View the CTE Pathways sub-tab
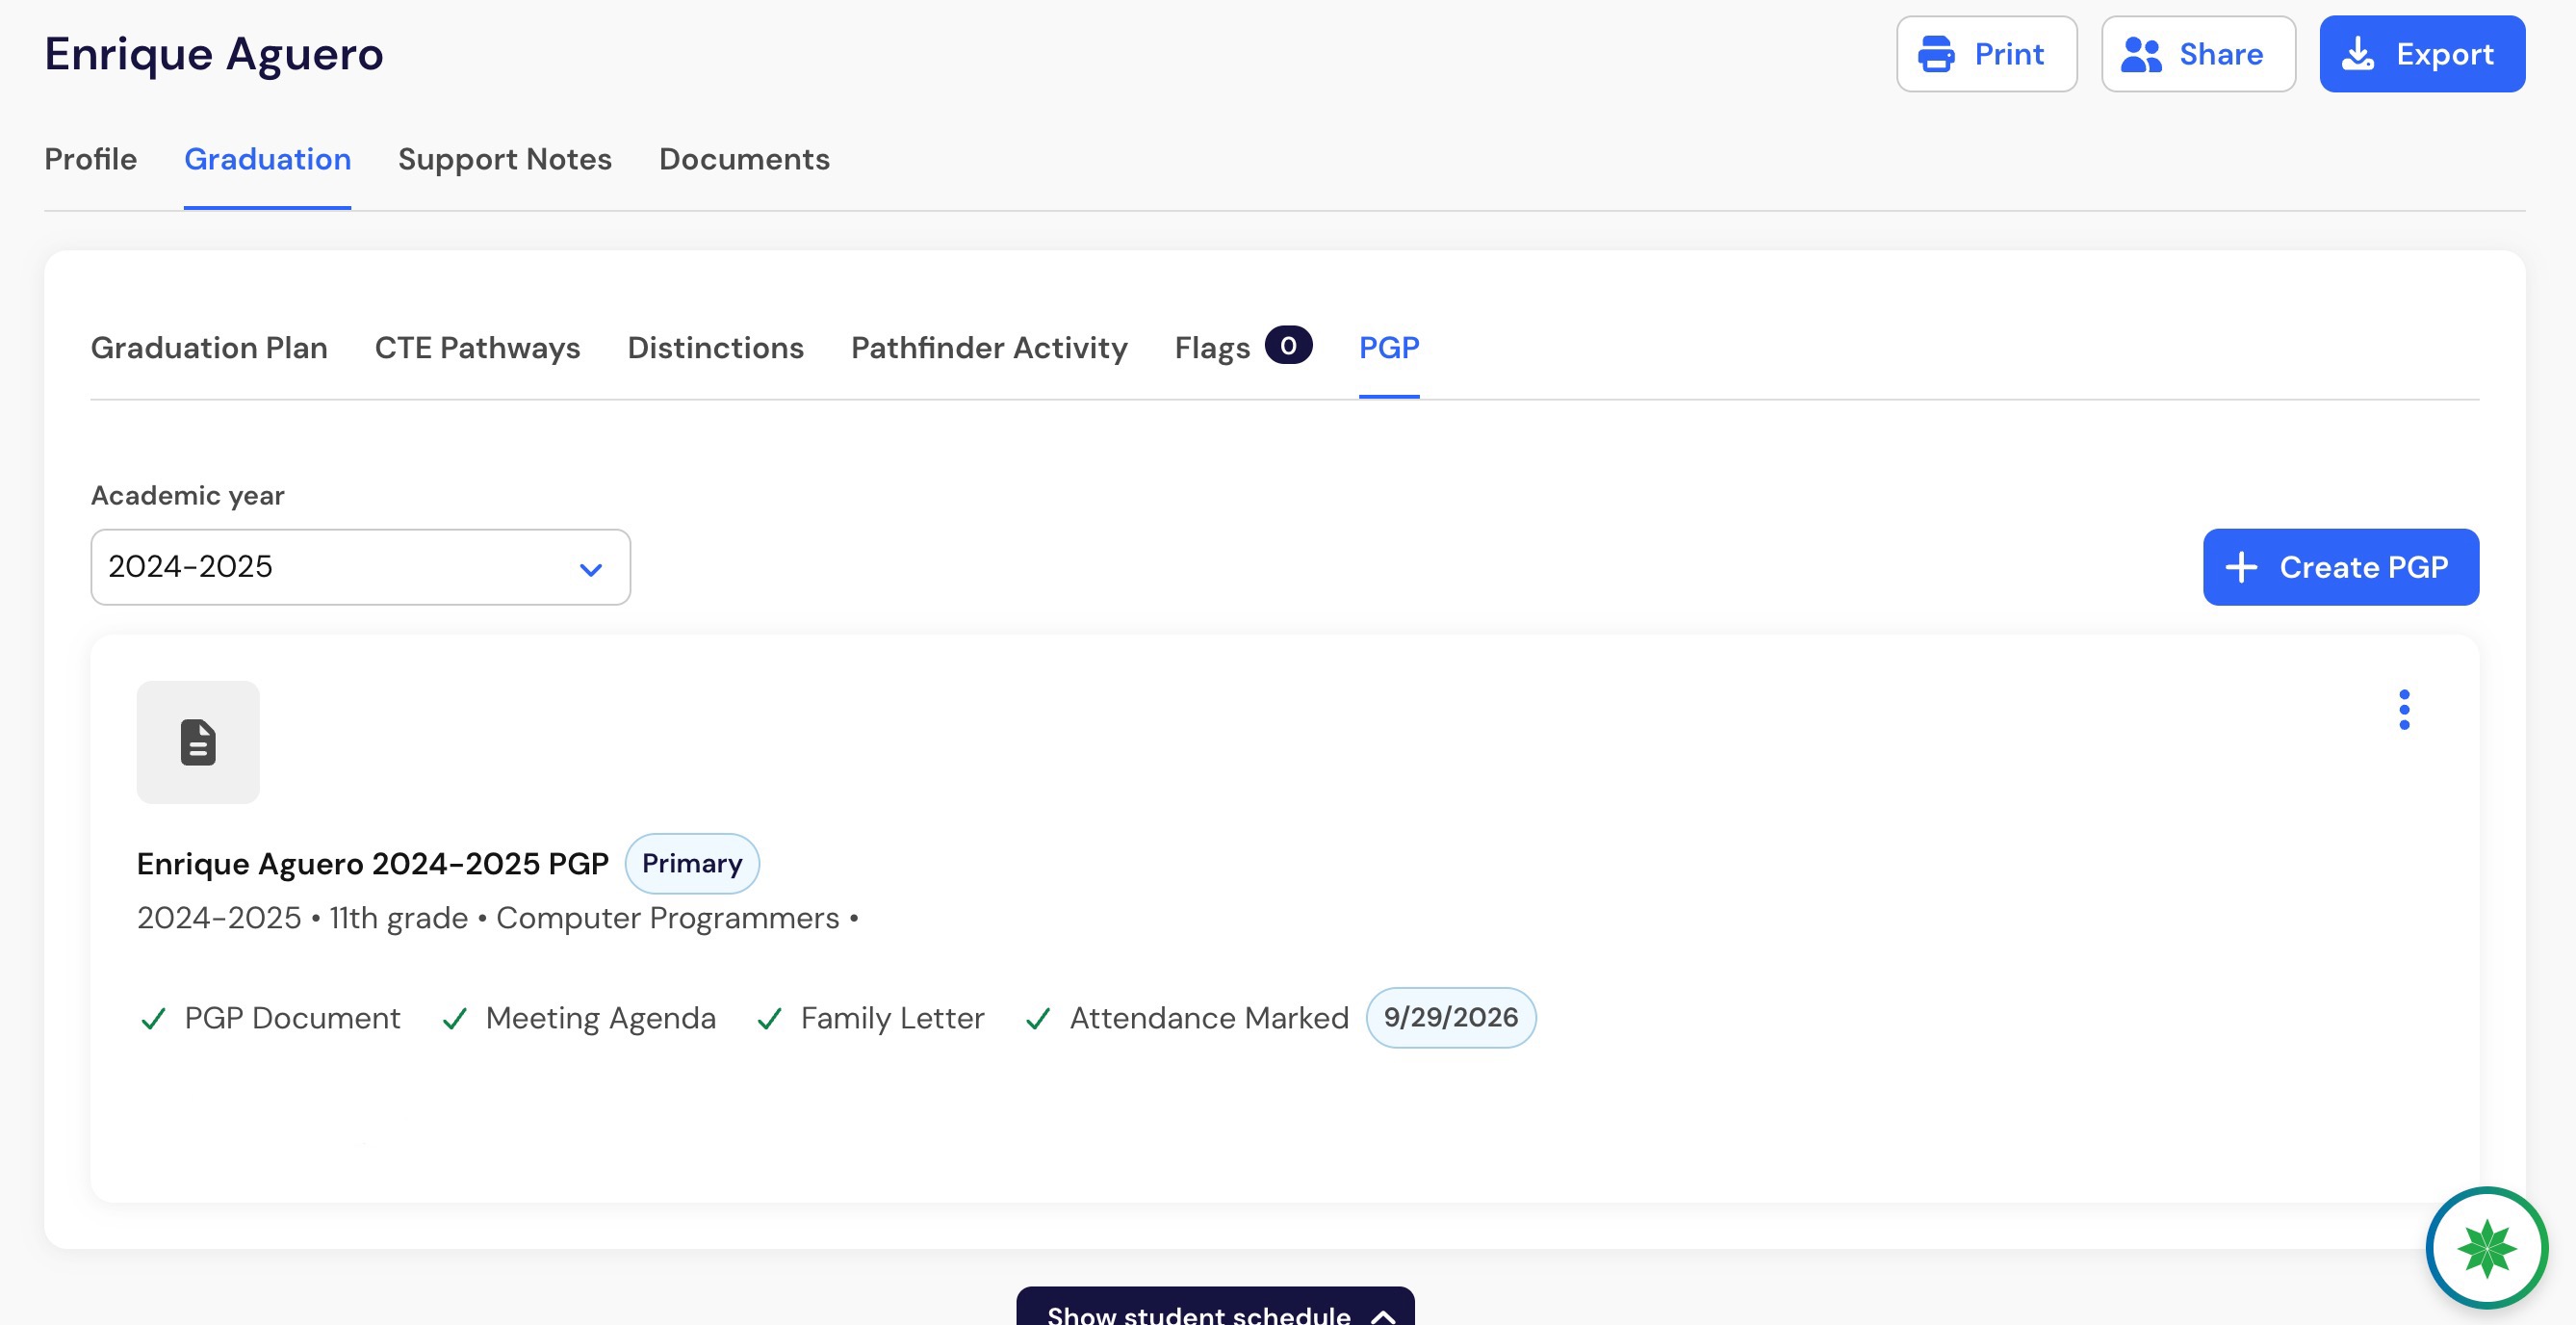This screenshot has height=1325, width=2576. tap(477, 347)
